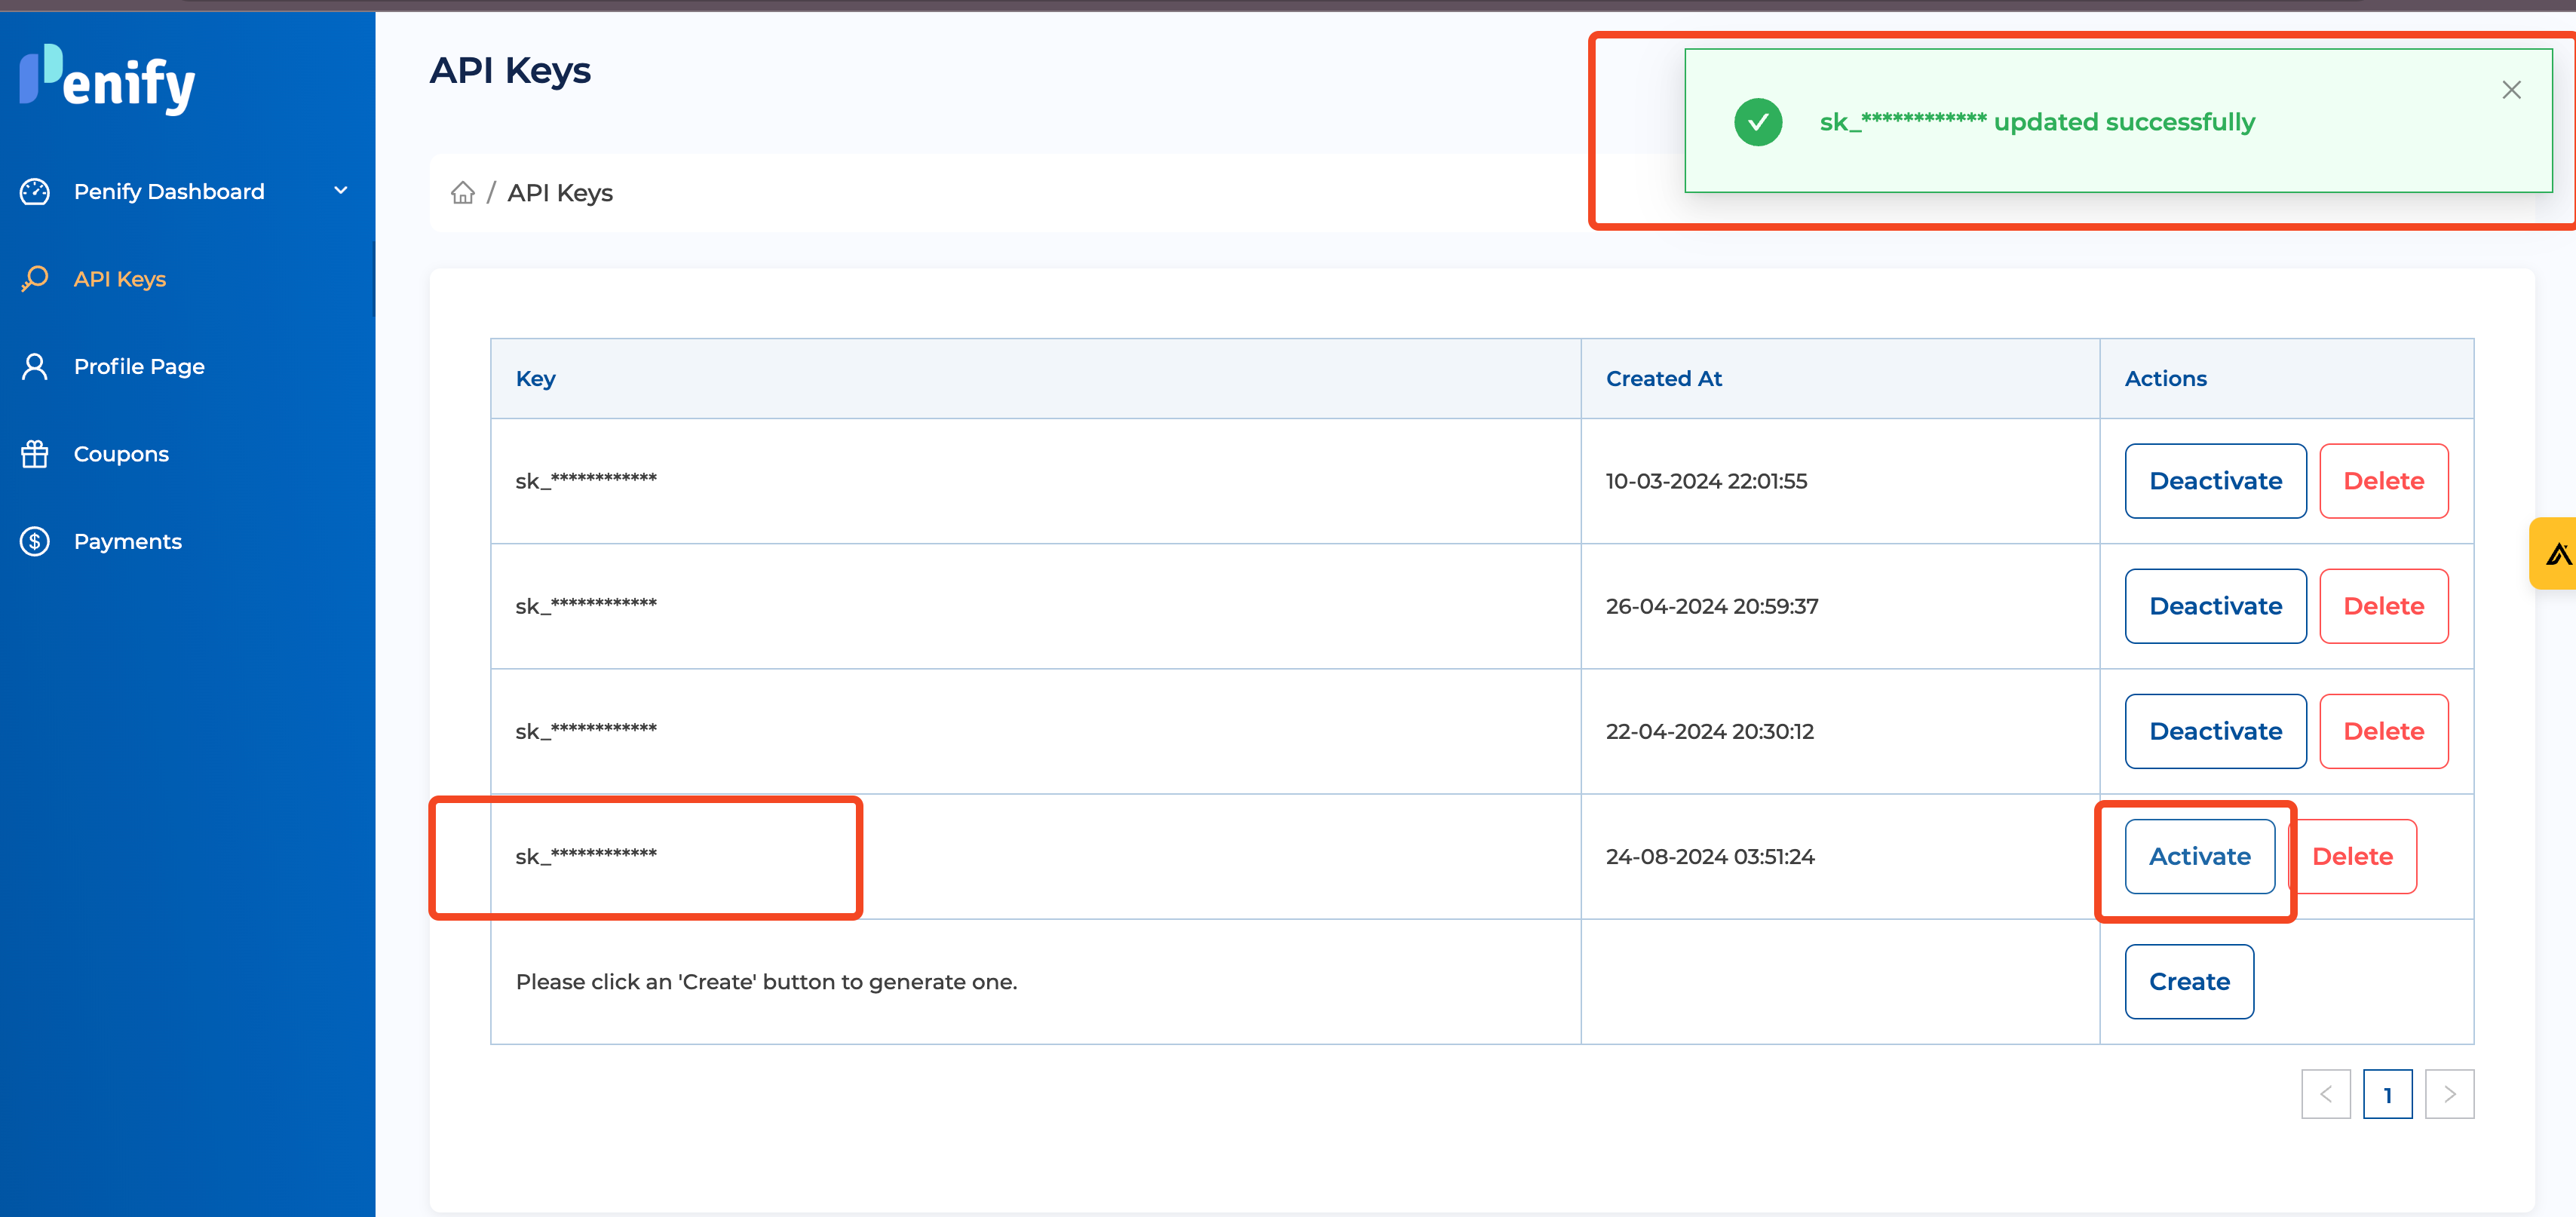Viewport: 2576px width, 1217px height.
Task: Select the Coupons gift icon
Action: click(x=35, y=453)
